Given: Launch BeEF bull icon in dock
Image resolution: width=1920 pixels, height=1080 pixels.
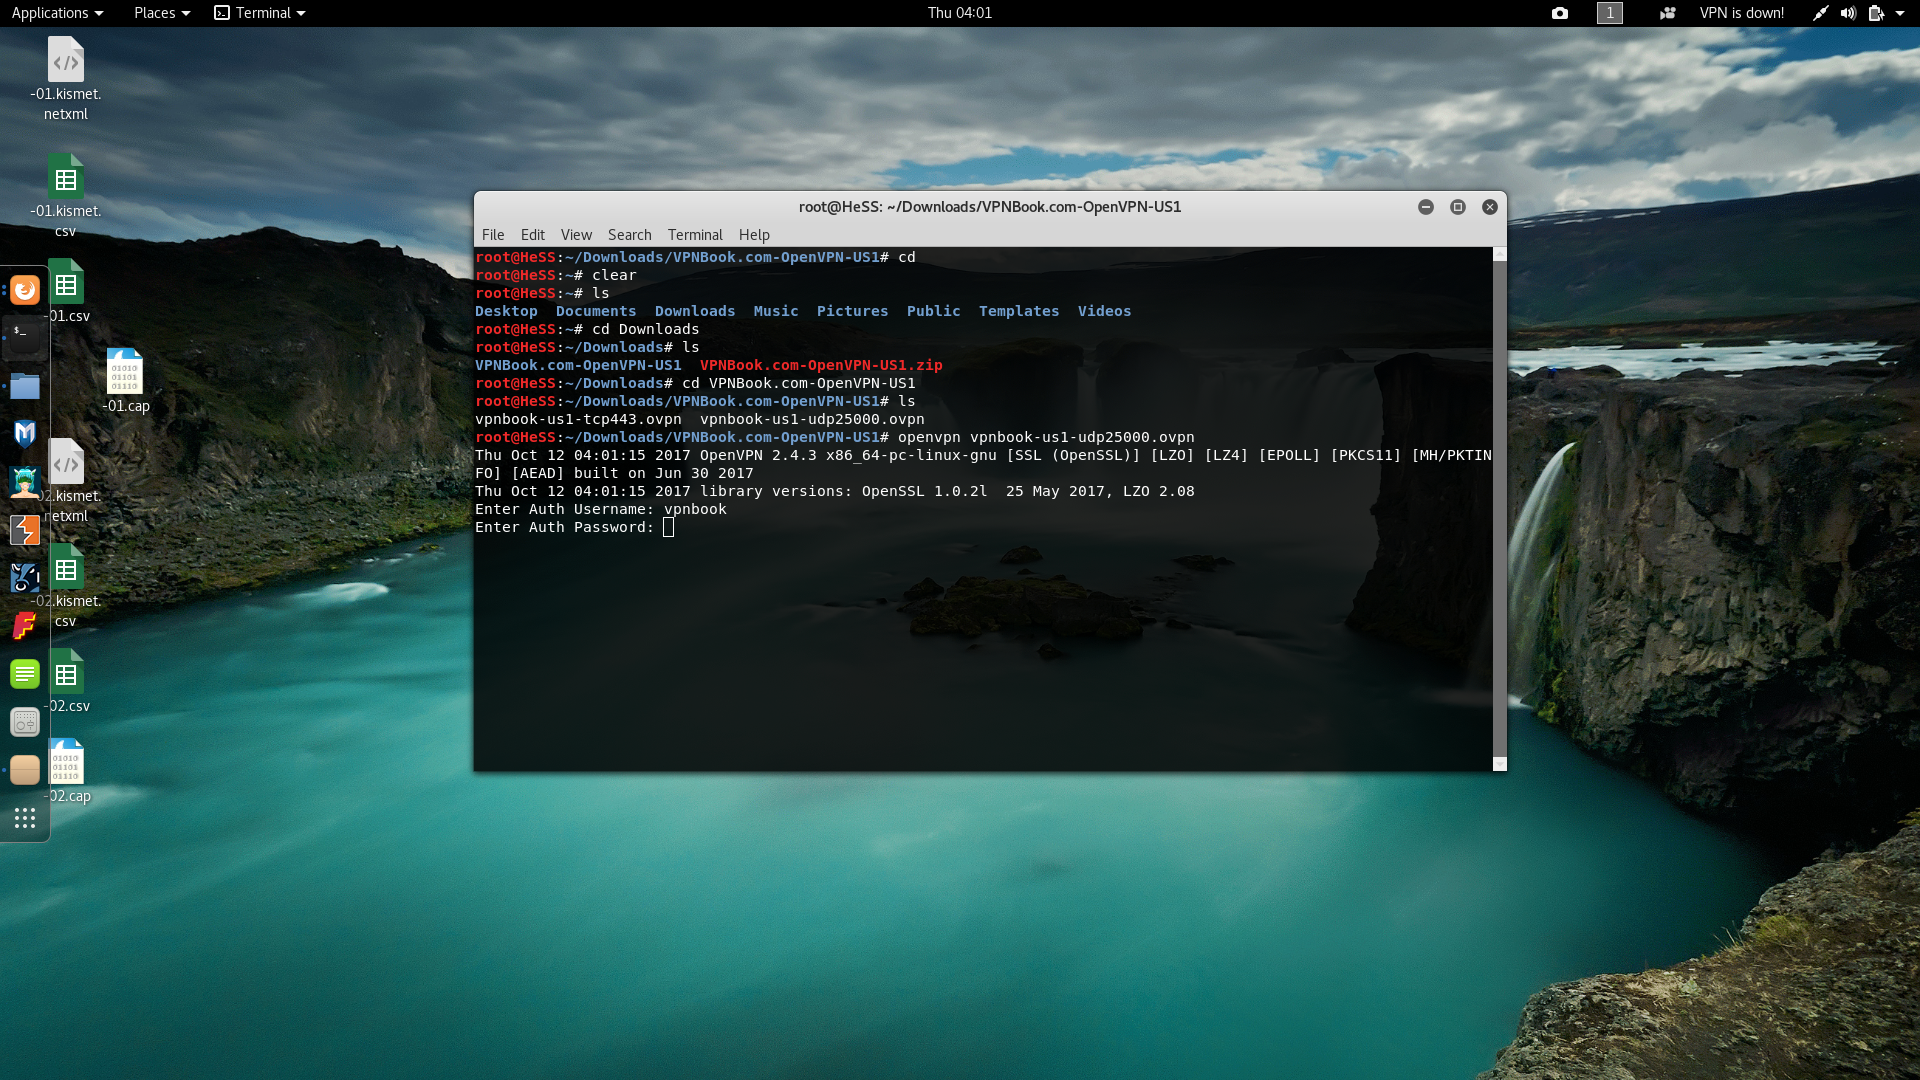Looking at the screenshot, I should point(25,578).
